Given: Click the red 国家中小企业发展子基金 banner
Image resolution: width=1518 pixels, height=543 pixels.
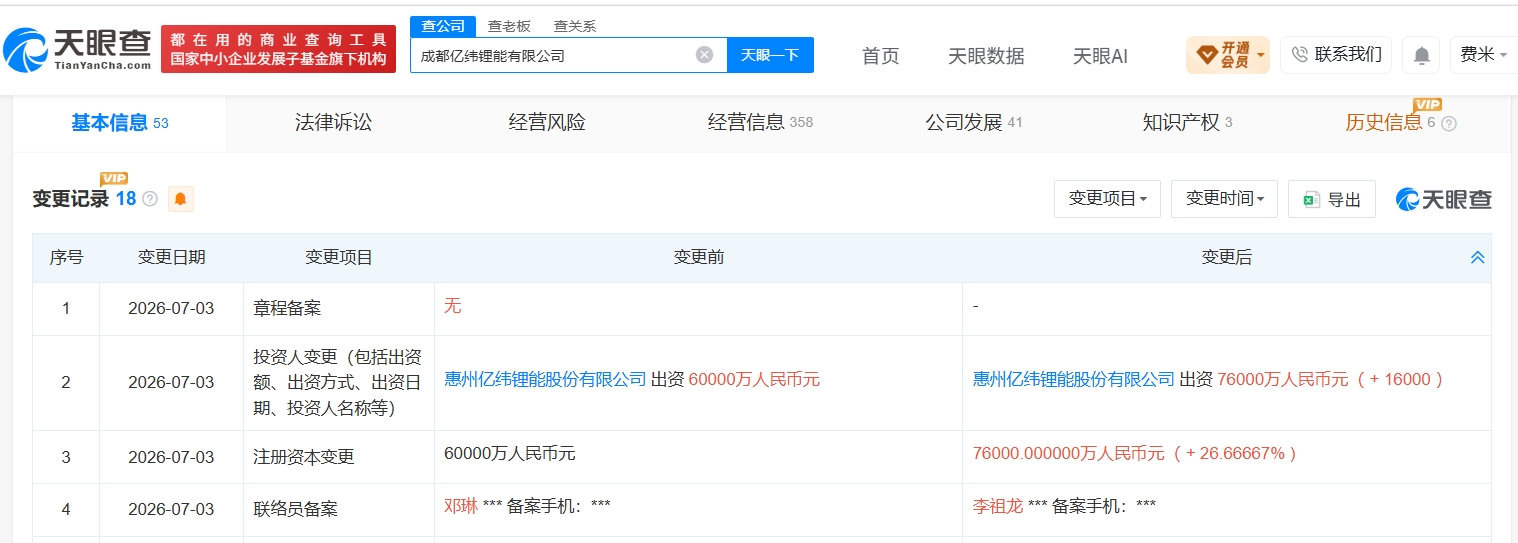Looking at the screenshot, I should 278,49.
